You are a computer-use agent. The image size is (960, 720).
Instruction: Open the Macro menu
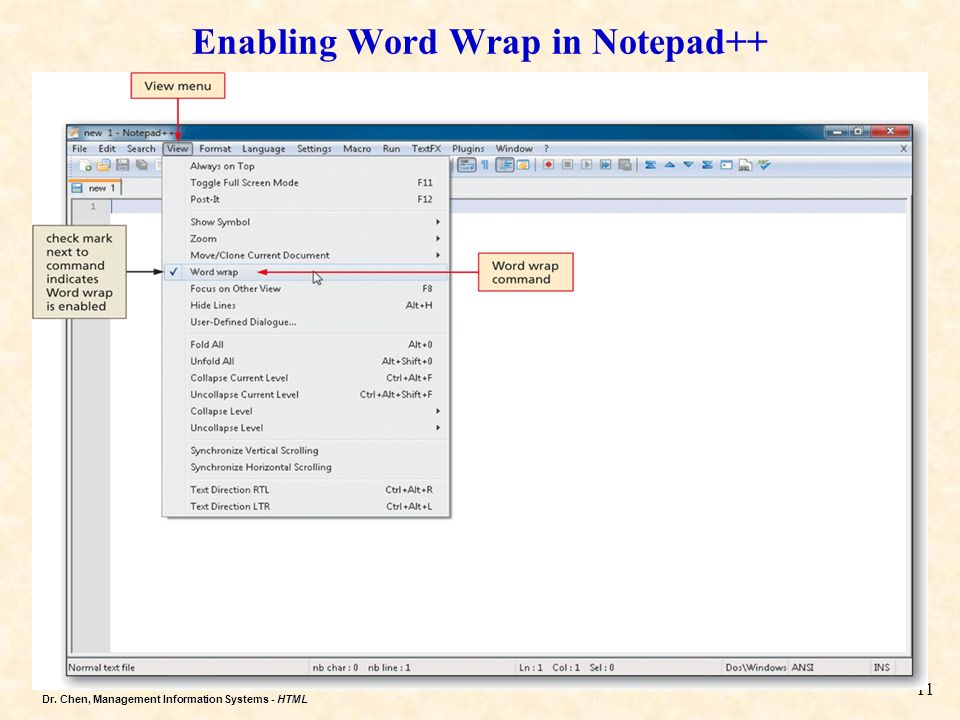tap(357, 148)
